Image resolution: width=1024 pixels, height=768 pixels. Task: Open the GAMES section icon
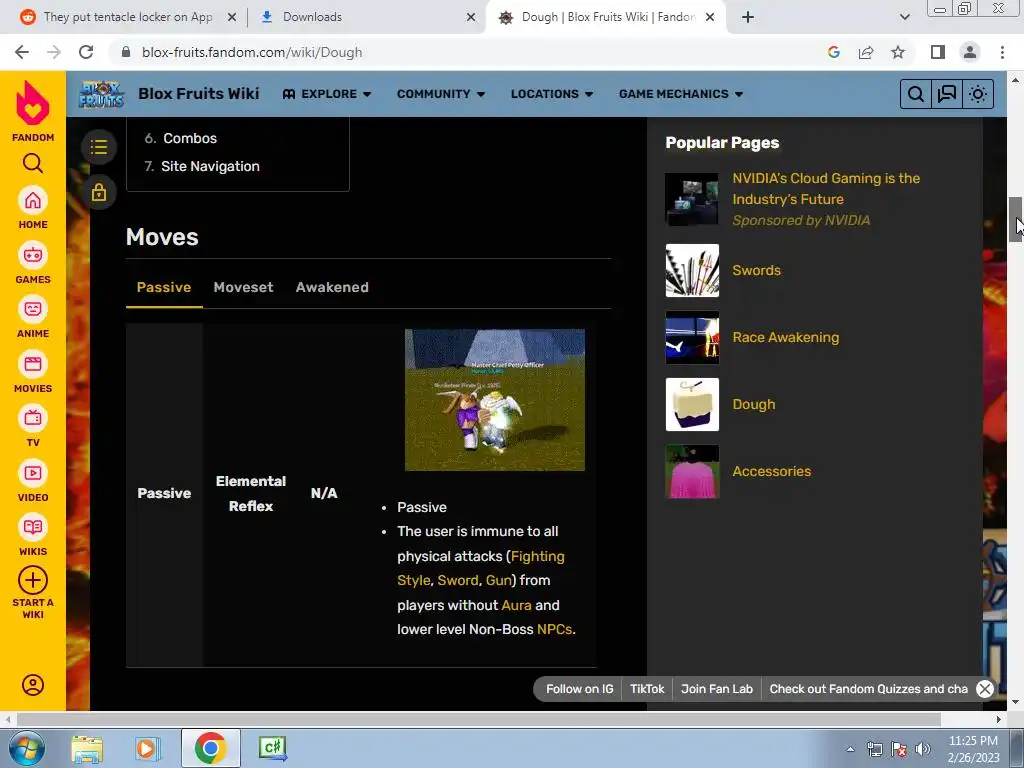(33, 255)
